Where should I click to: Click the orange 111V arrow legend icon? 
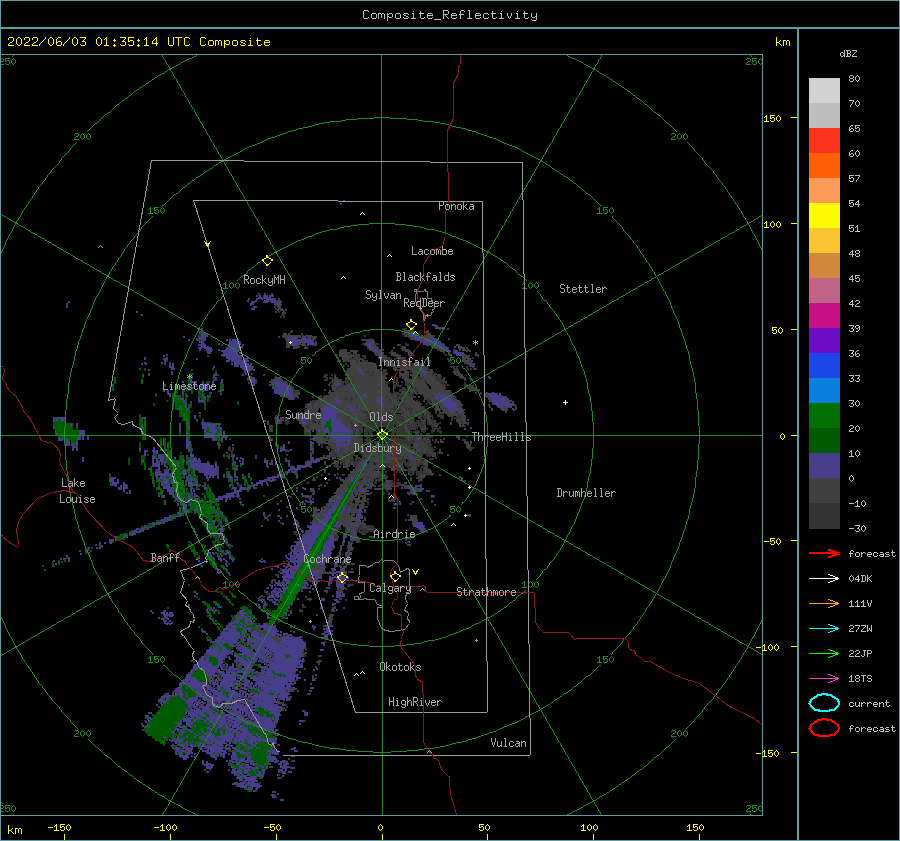click(x=824, y=603)
